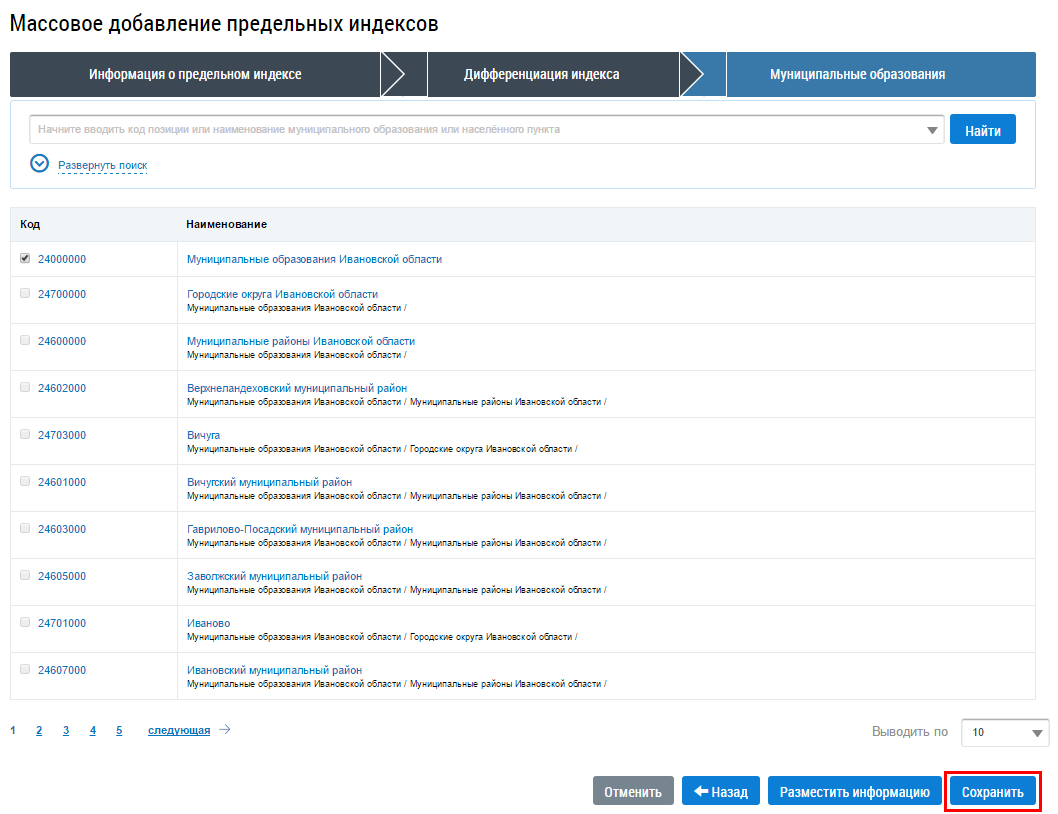Open search field dropdown arrow
1058x814 pixels.
[932, 130]
